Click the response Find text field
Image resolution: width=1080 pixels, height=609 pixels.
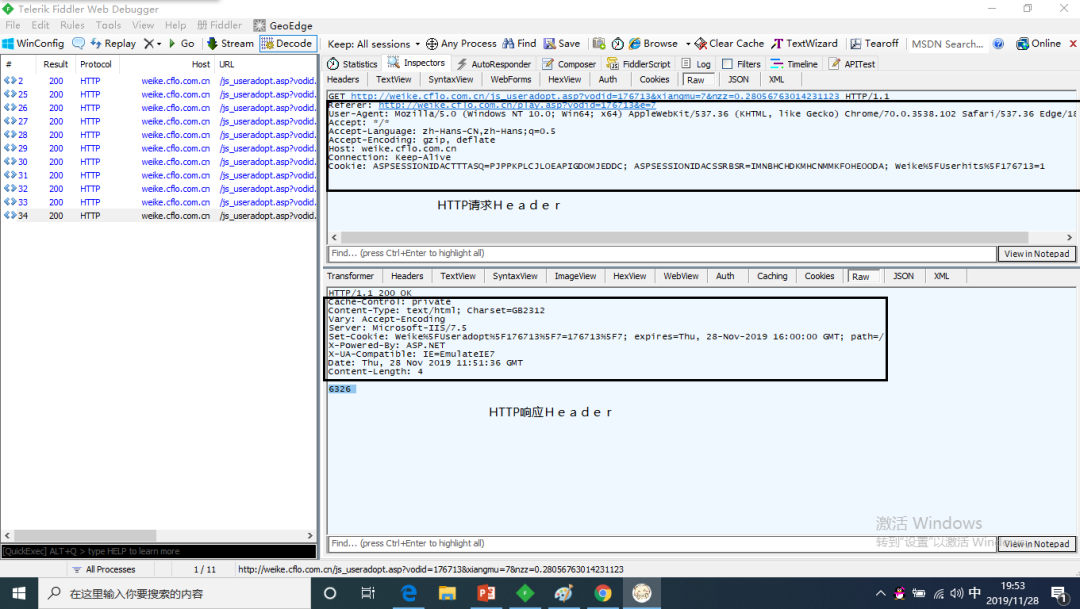tap(662, 544)
